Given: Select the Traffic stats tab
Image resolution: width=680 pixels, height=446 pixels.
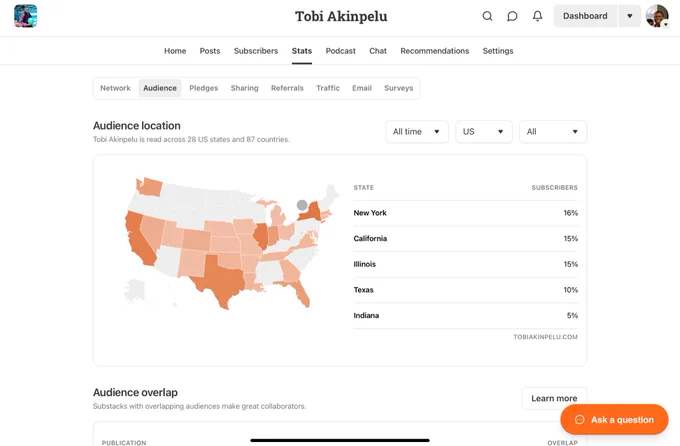Looking at the screenshot, I should point(328,88).
